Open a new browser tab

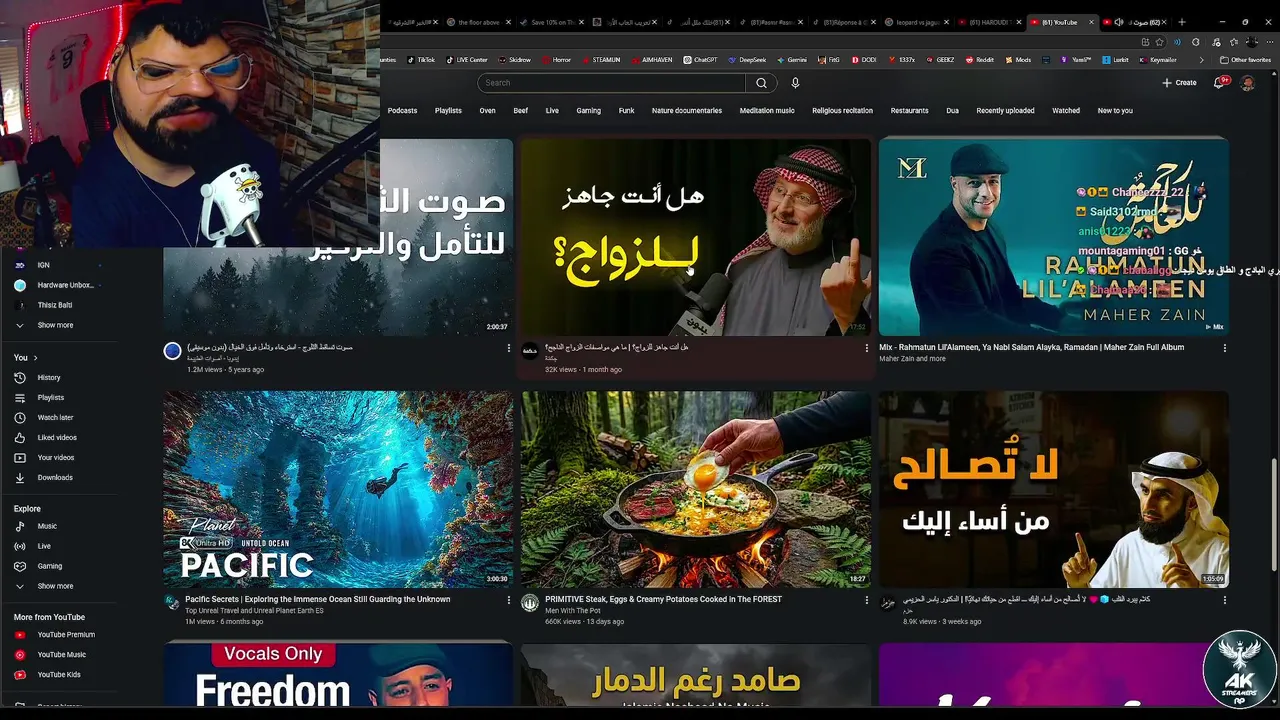coord(1181,22)
